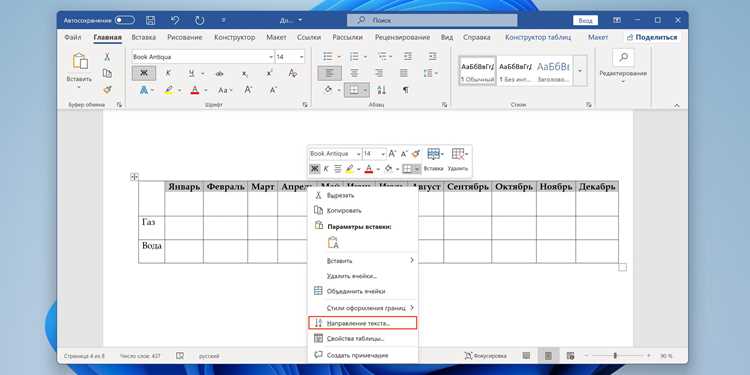This screenshot has width=750, height=375.
Task: Click the Sort (A-Z) icon
Action: click(x=382, y=90)
